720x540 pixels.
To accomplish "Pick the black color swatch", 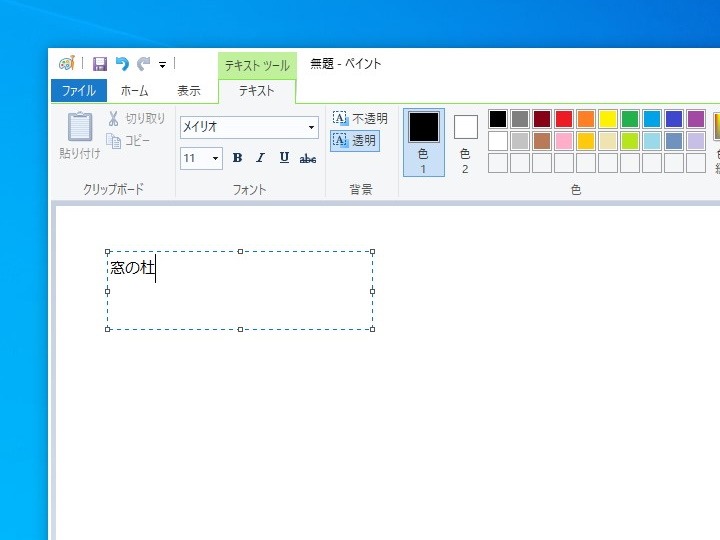I will pyautogui.click(x=498, y=119).
